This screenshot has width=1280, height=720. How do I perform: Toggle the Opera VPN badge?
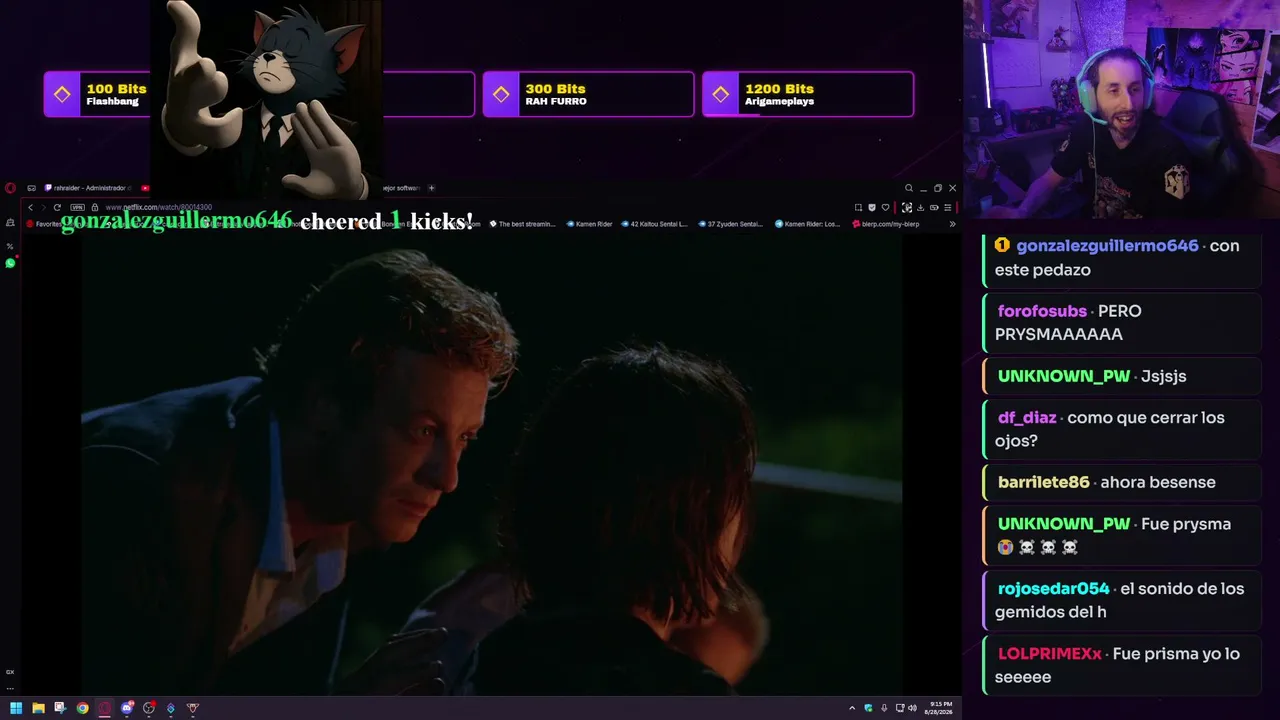(77, 207)
